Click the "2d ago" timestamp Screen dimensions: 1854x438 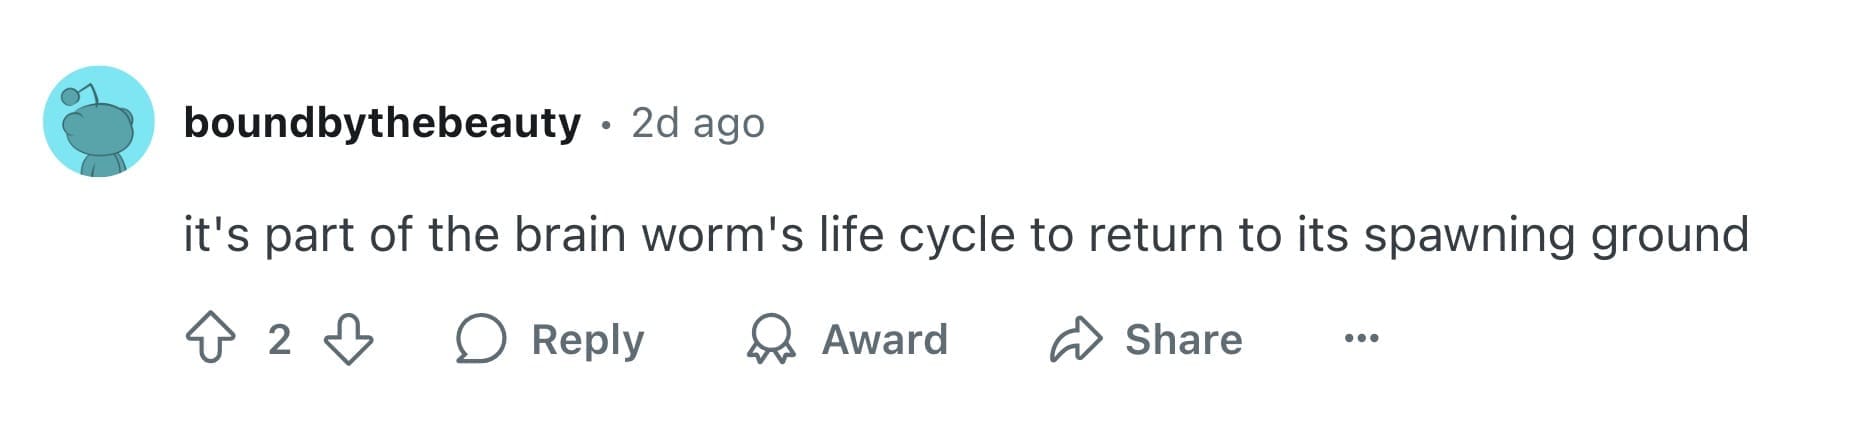[x=698, y=123]
